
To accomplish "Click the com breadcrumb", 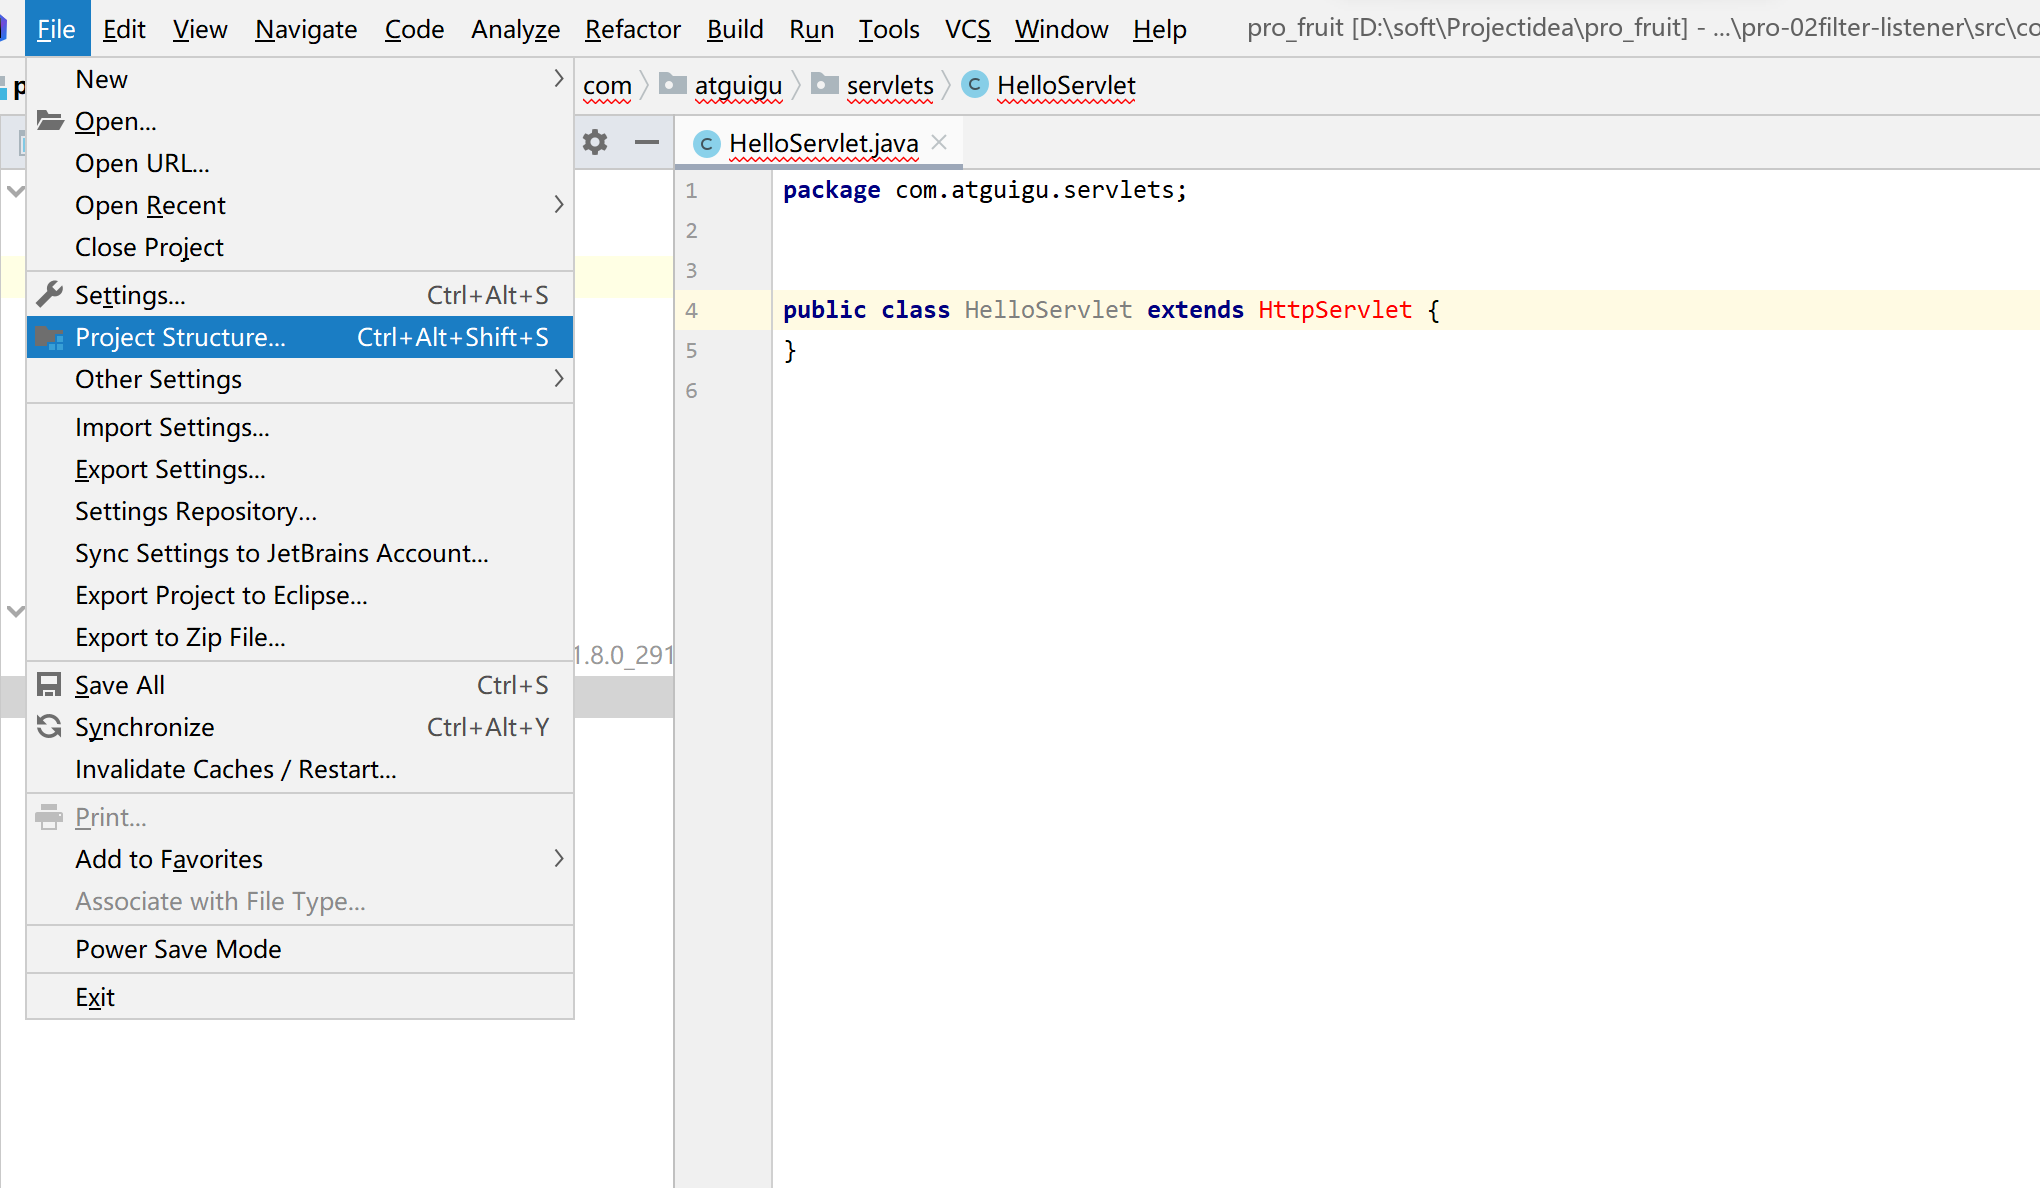I will (607, 86).
